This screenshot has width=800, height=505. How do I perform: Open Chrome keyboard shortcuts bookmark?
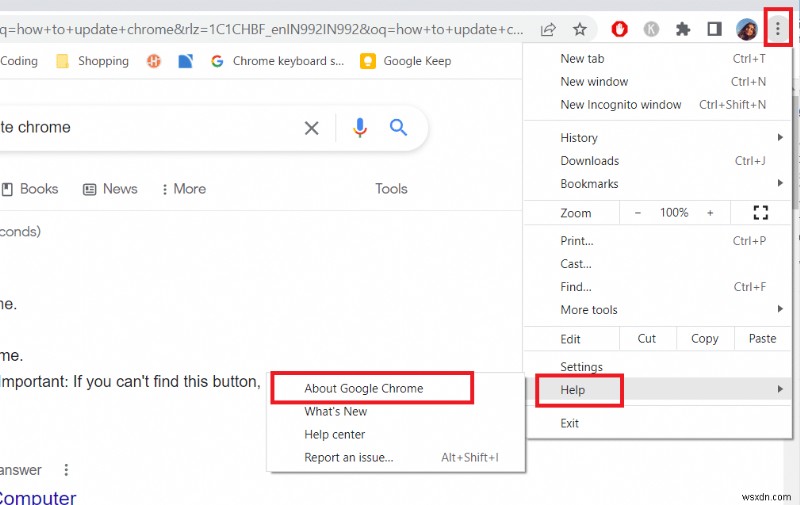pyautogui.click(x=278, y=61)
